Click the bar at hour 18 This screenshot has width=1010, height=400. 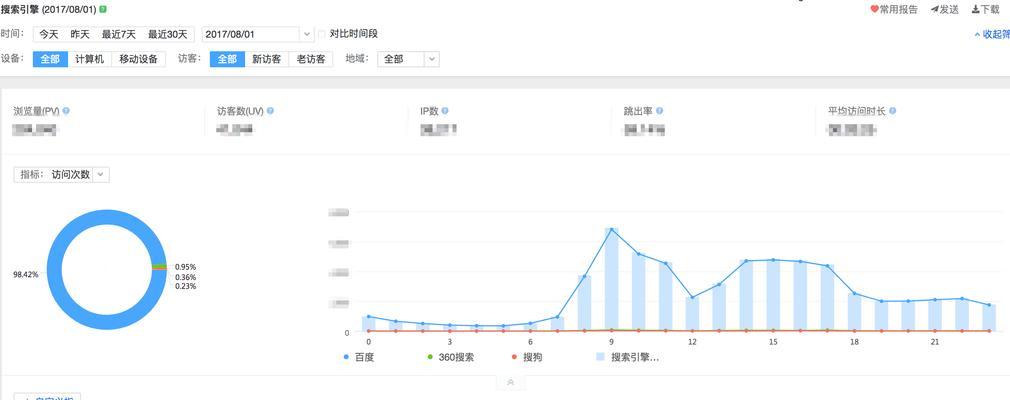click(854, 312)
